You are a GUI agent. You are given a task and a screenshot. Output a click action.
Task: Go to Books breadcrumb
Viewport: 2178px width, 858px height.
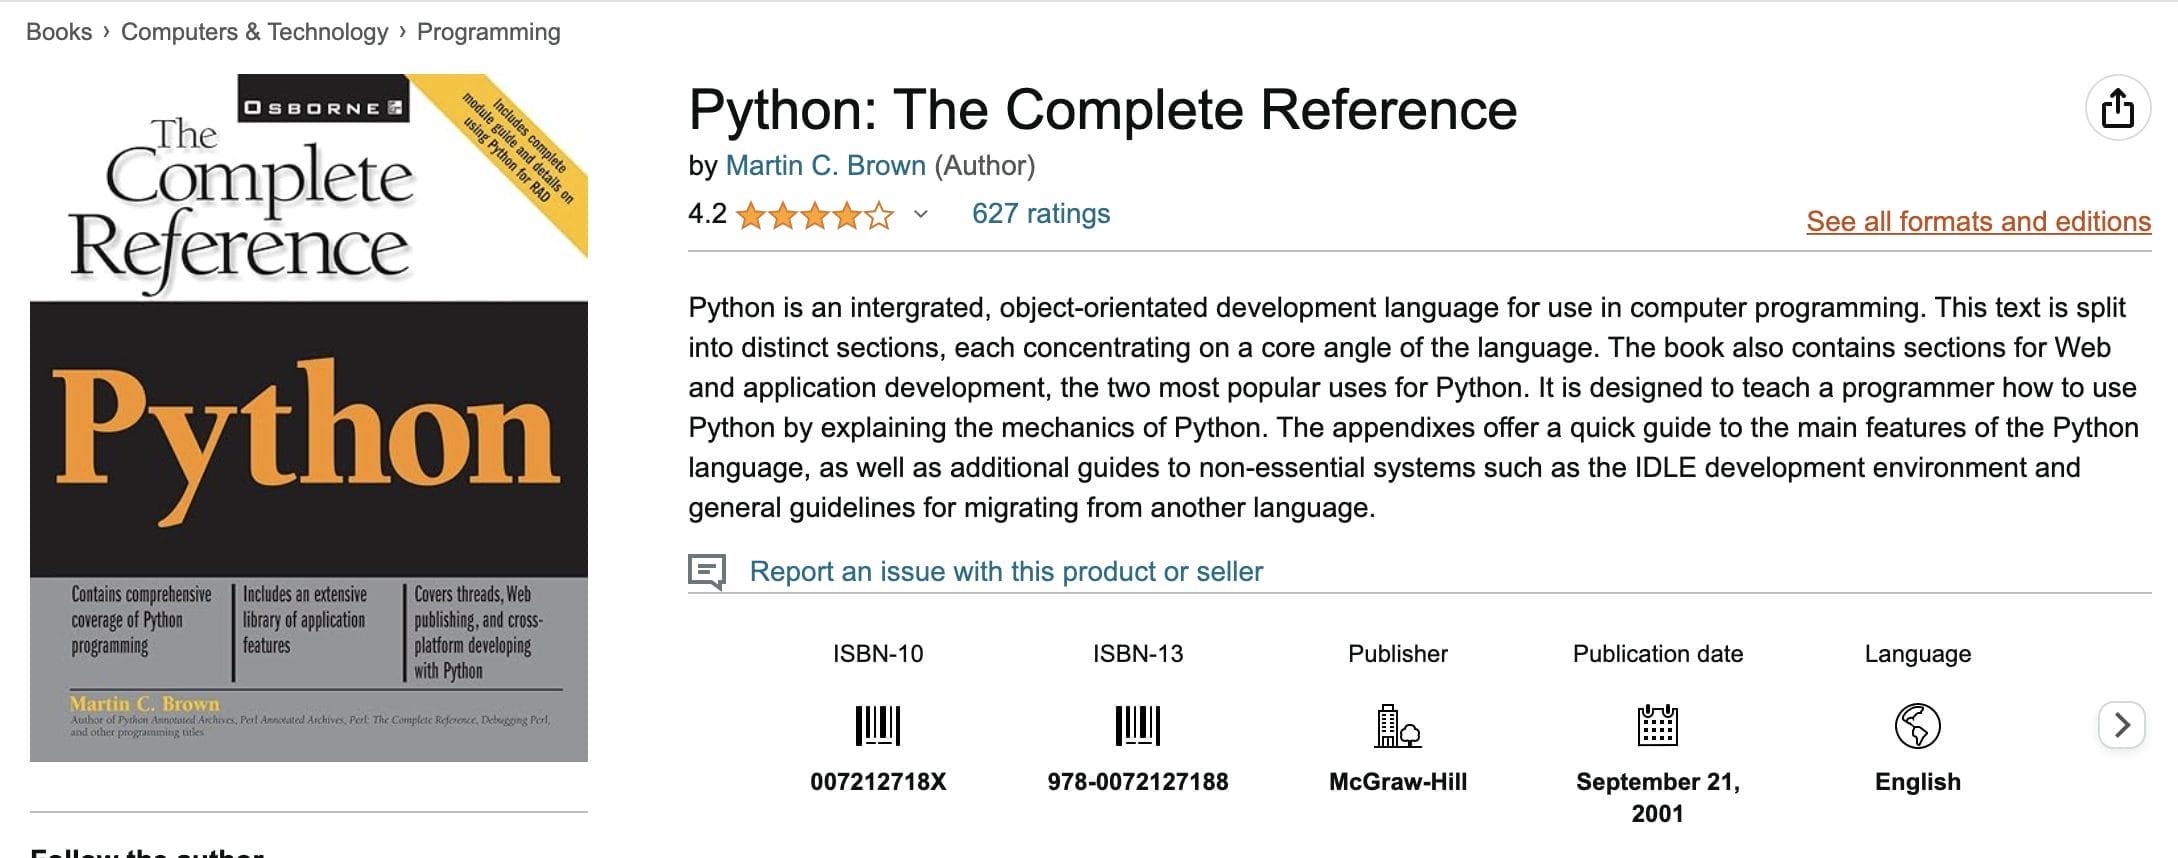[x=59, y=32]
